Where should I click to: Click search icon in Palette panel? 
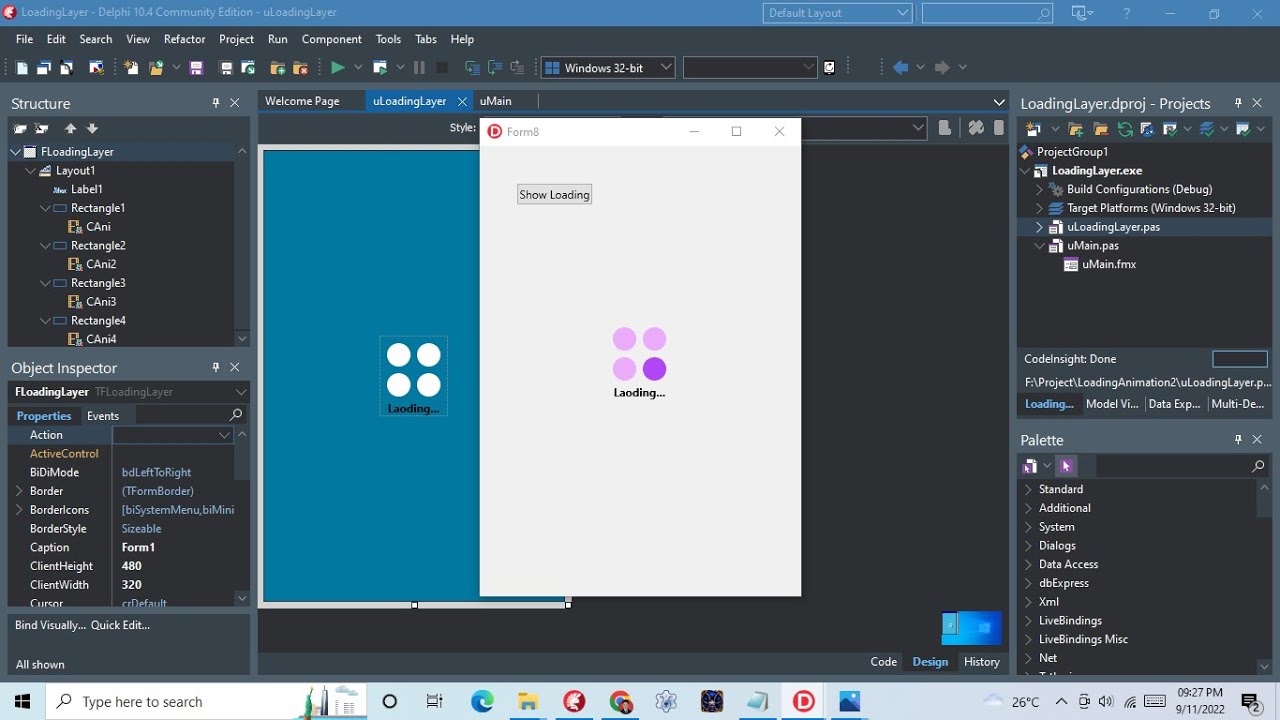coord(1258,466)
